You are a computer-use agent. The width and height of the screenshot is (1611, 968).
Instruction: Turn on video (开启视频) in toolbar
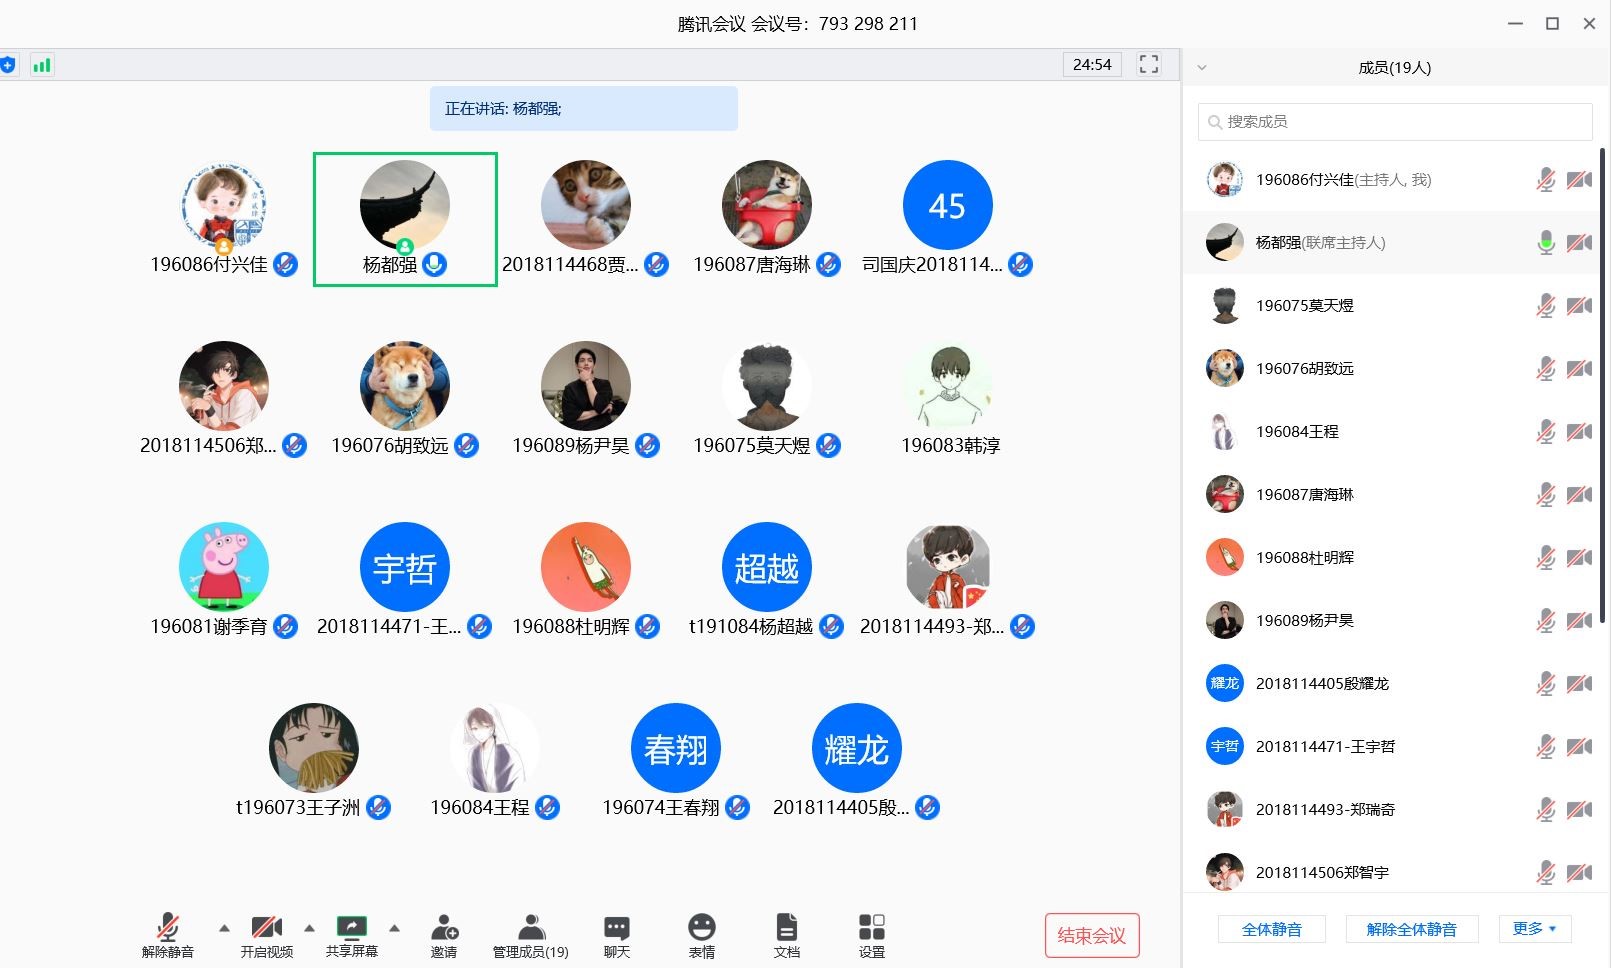pyautogui.click(x=266, y=928)
